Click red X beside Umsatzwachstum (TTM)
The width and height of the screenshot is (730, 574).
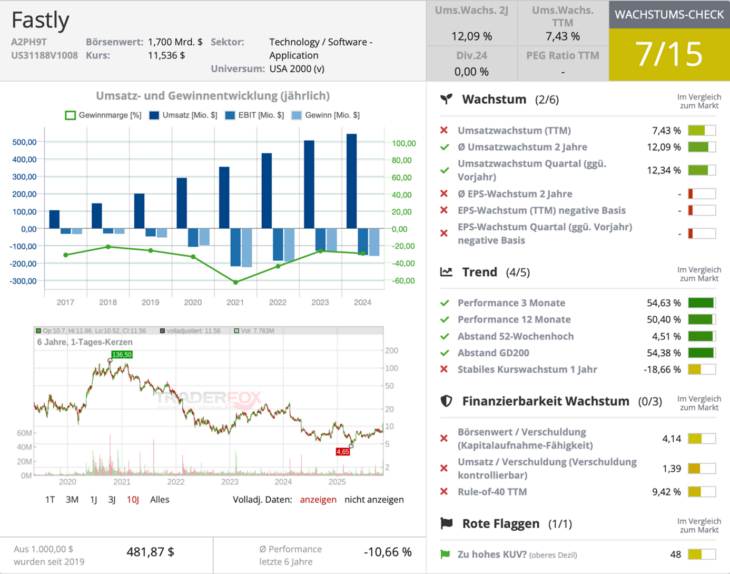point(444,131)
